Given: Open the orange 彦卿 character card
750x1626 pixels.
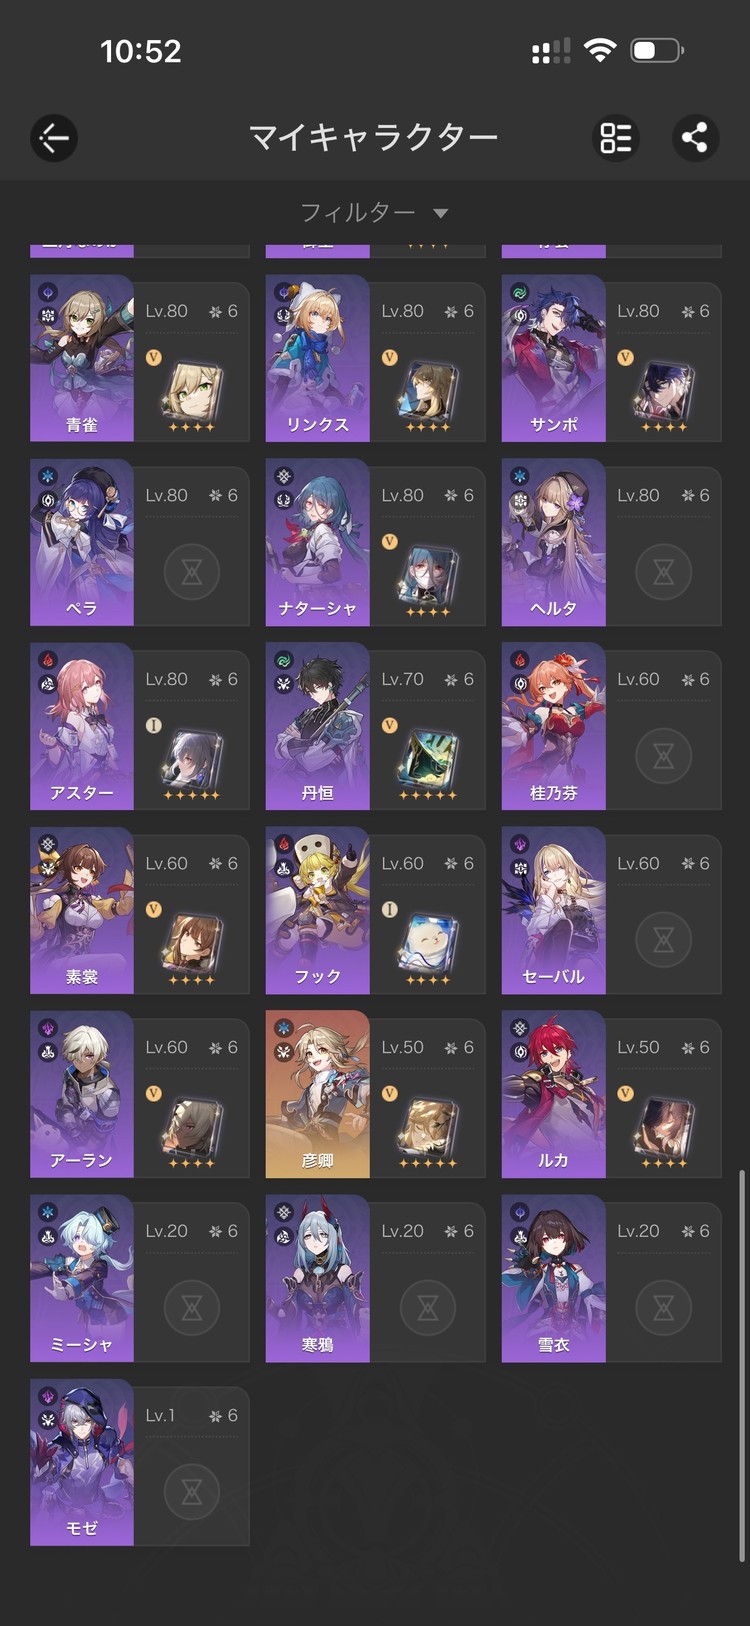Looking at the screenshot, I should pos(376,1094).
